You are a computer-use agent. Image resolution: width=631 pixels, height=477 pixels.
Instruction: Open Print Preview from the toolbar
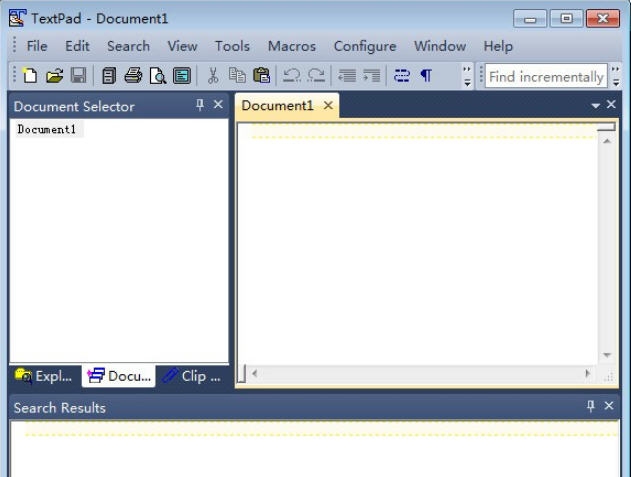pos(157,76)
